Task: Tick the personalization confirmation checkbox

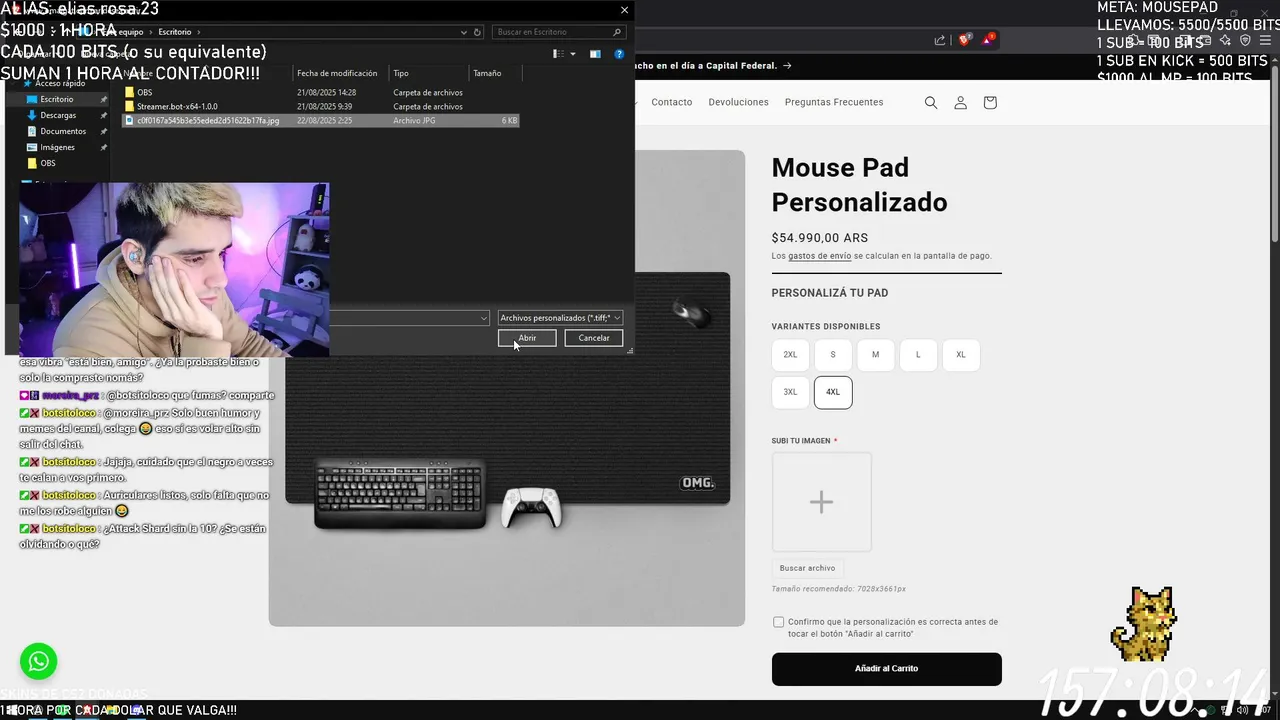Action: click(x=778, y=622)
